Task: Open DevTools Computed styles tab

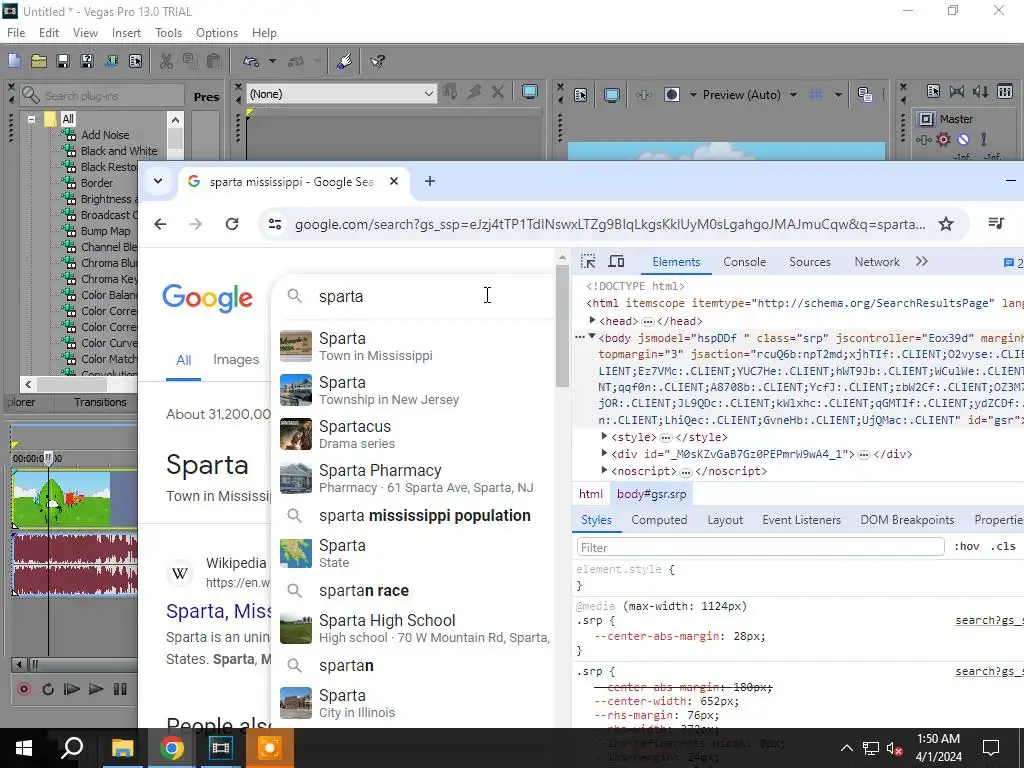Action: point(659,520)
